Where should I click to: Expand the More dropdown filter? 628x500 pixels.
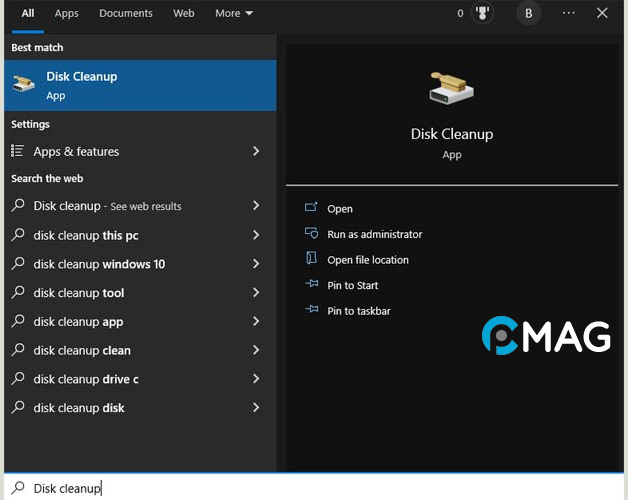(234, 13)
